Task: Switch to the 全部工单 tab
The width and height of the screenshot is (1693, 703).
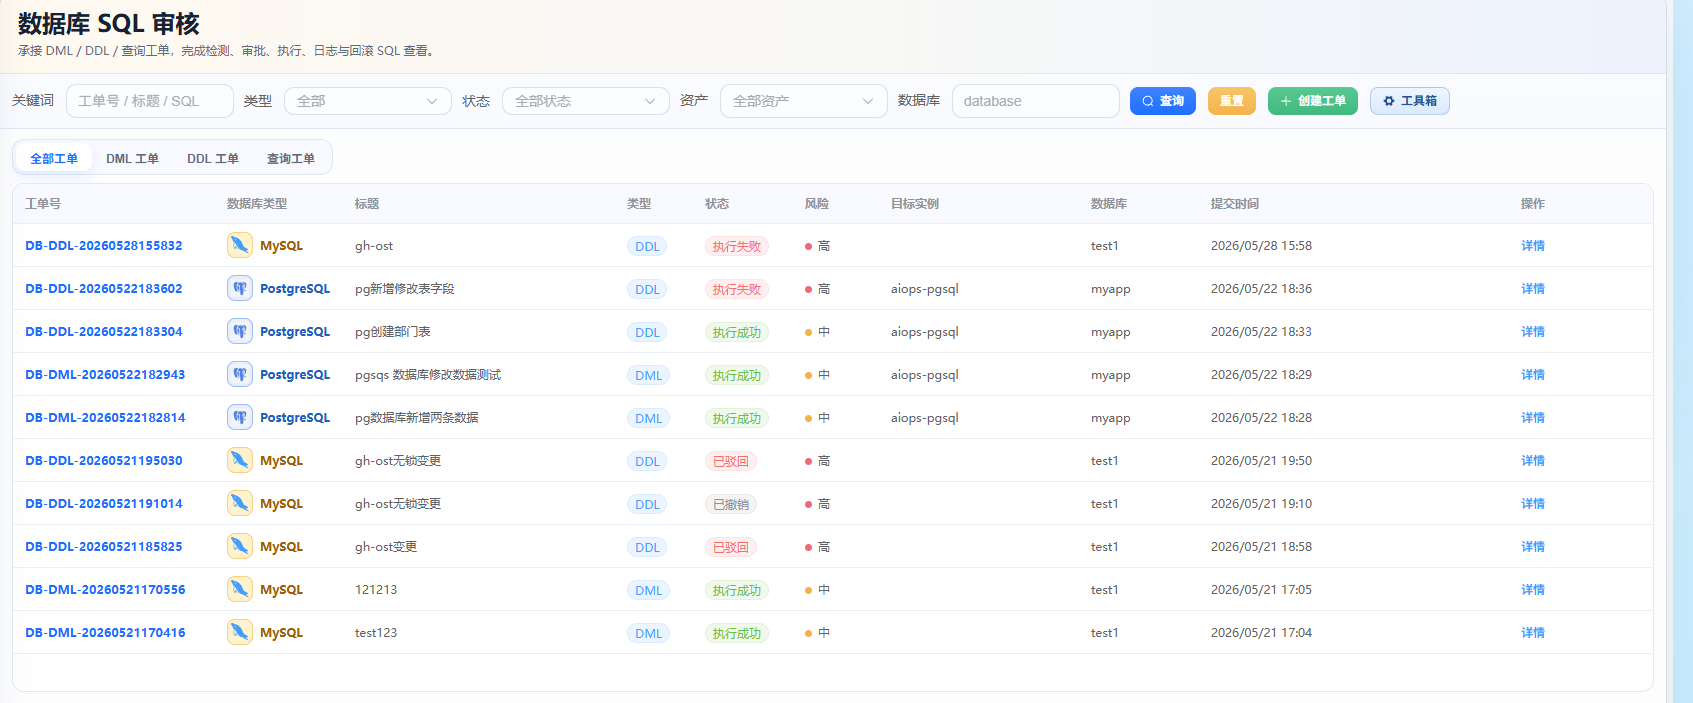Action: click(x=54, y=158)
